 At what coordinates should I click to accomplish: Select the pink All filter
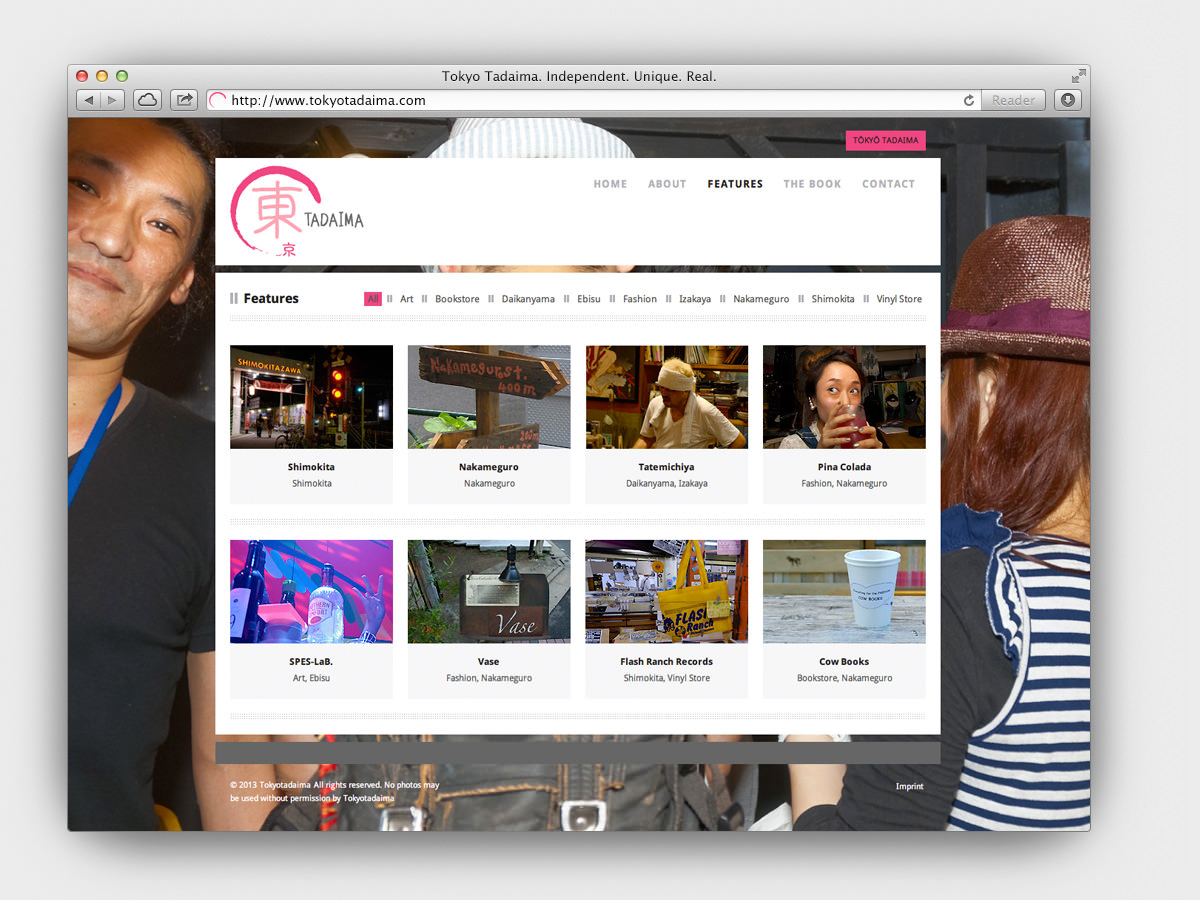pyautogui.click(x=372, y=299)
